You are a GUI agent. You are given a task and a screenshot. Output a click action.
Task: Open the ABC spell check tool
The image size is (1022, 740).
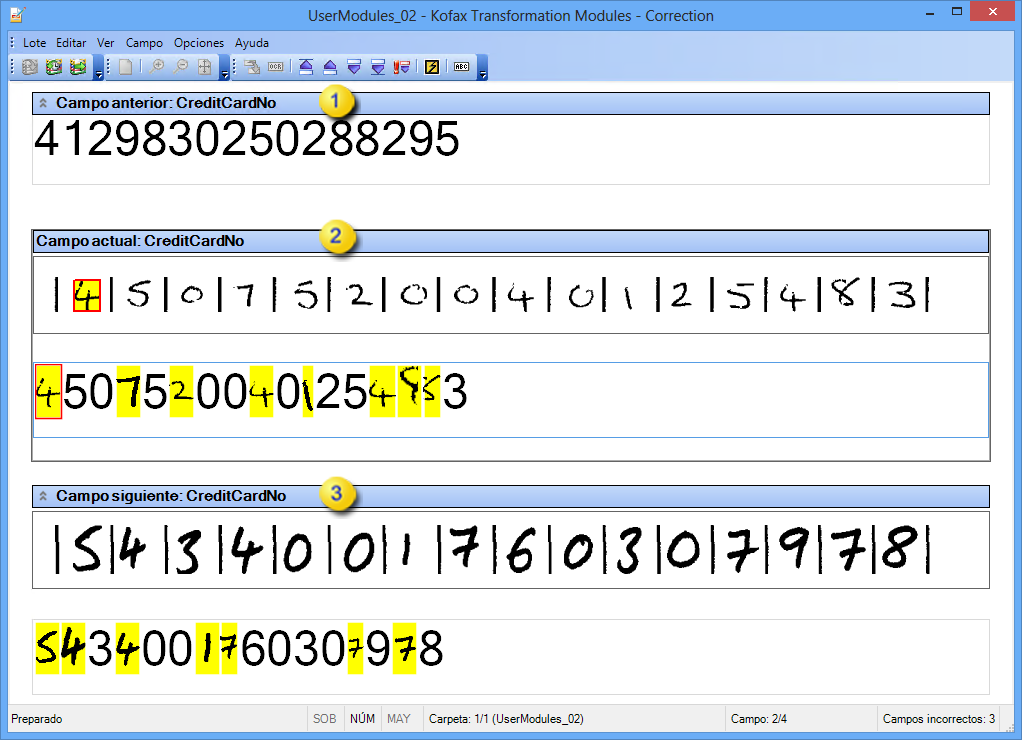(461, 67)
